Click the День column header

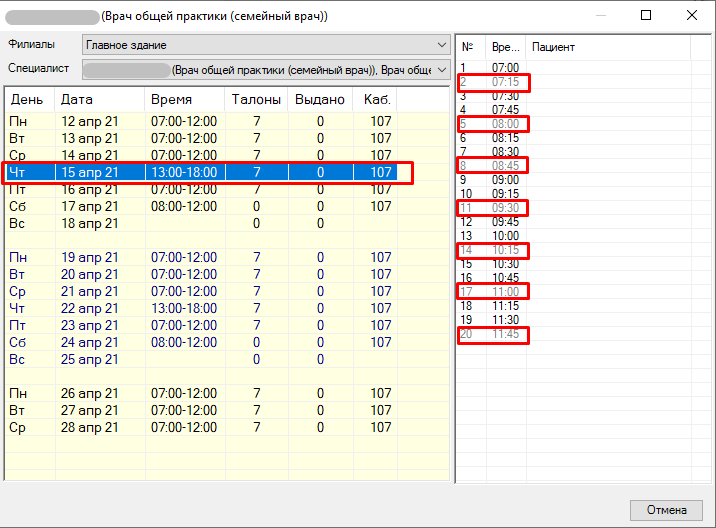(30, 100)
